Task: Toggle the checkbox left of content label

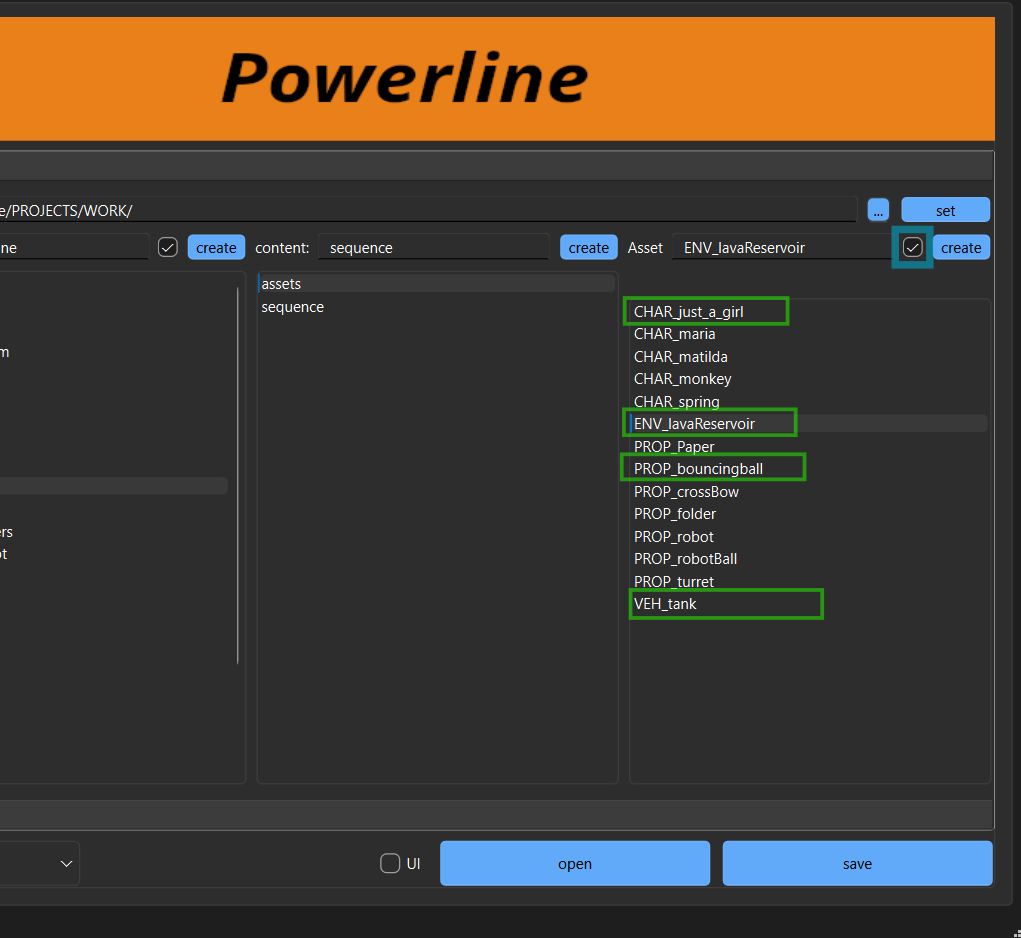Action: pos(168,247)
